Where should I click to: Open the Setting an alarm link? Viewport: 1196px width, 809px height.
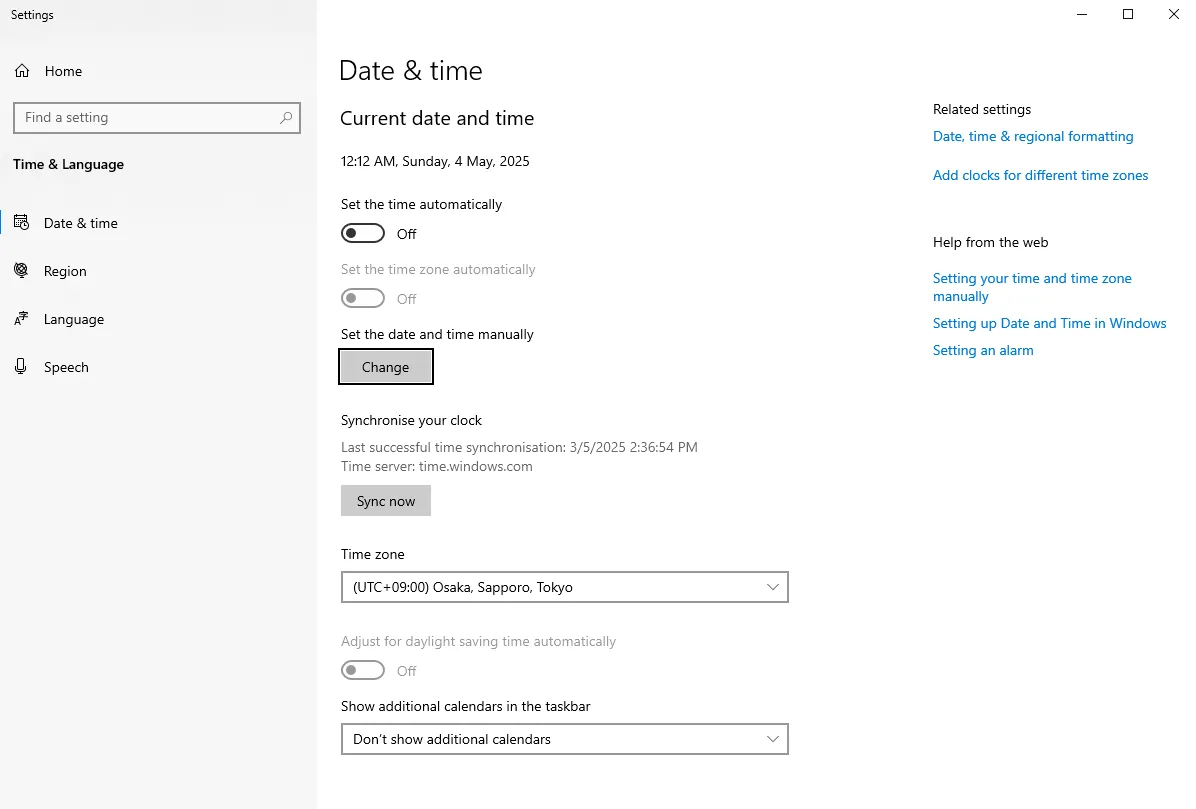pos(983,350)
